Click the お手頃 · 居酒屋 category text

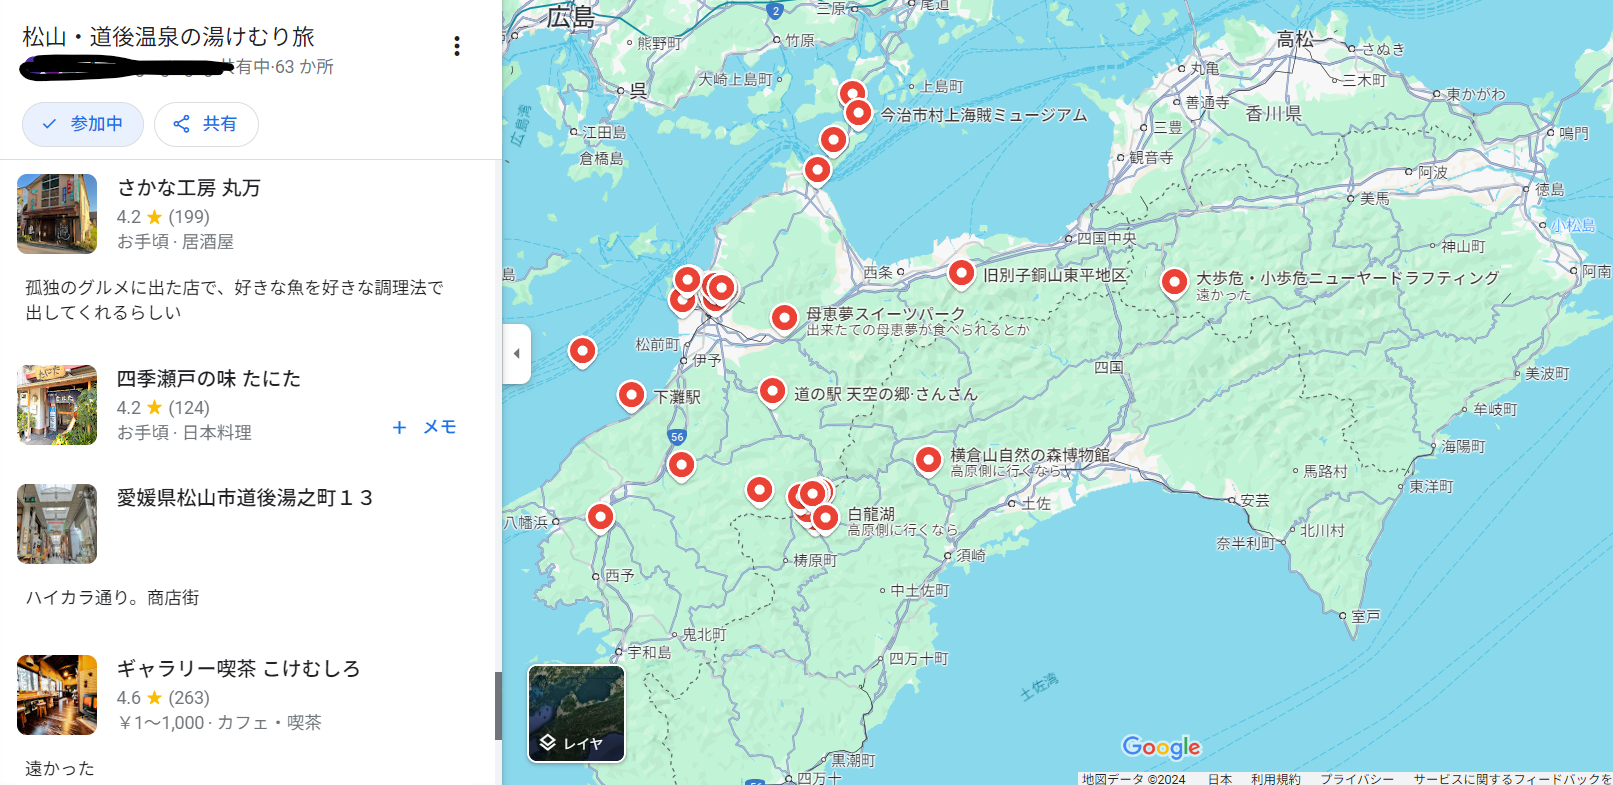[x=175, y=242]
